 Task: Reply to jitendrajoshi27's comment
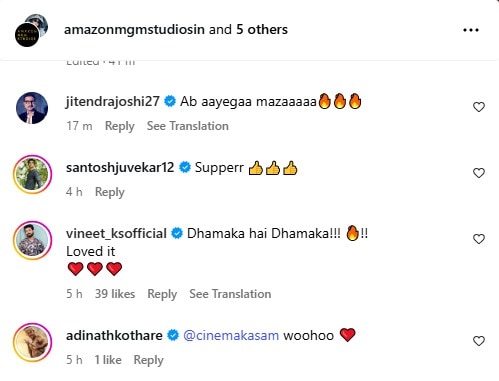point(120,126)
